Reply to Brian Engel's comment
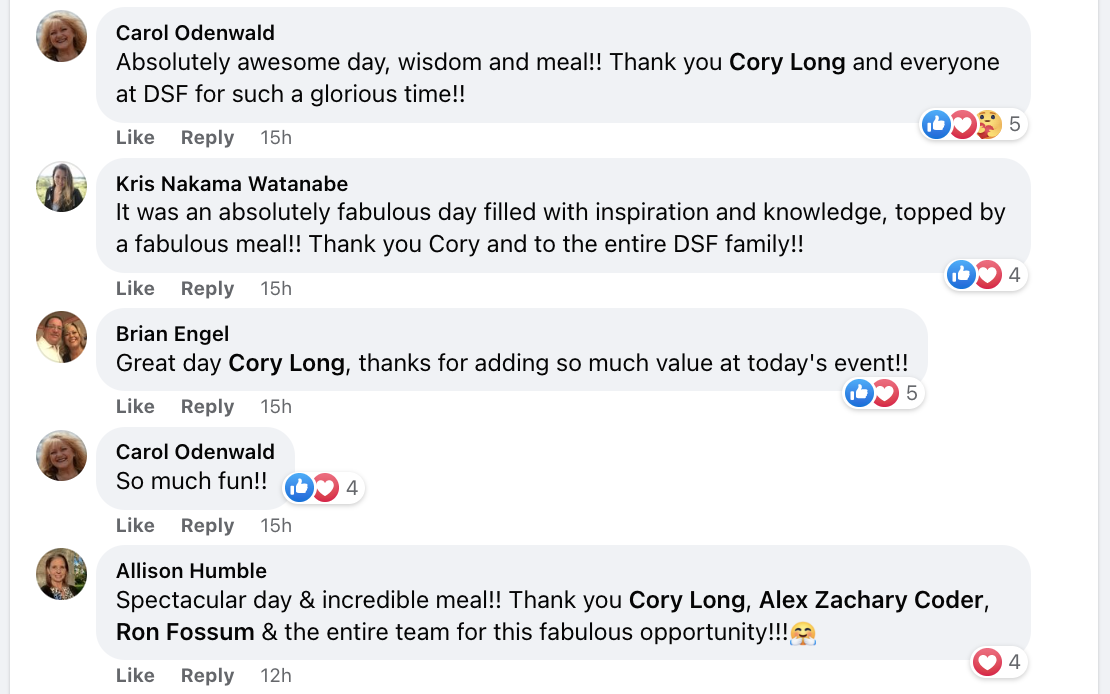Viewport: 1110px width, 694px height. (207, 406)
